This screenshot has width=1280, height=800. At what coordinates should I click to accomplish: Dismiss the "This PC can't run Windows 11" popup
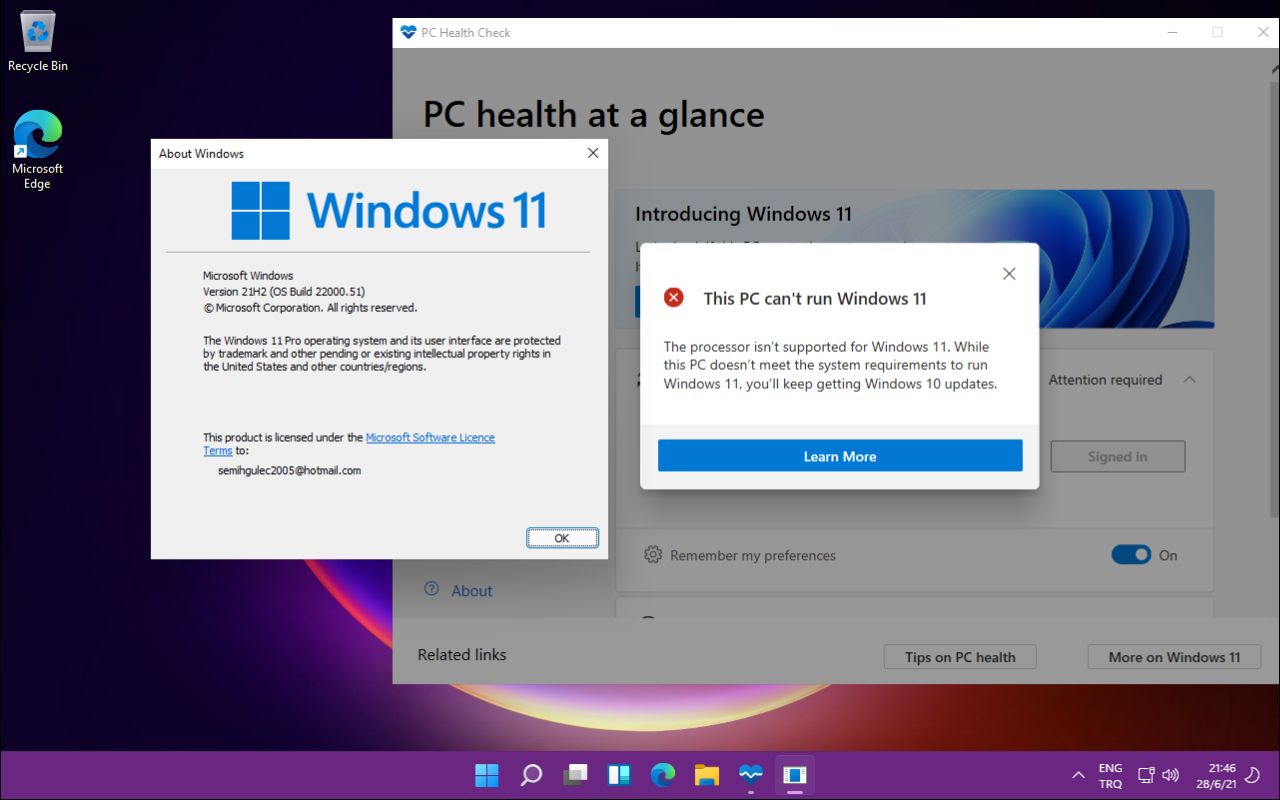pyautogui.click(x=1009, y=274)
